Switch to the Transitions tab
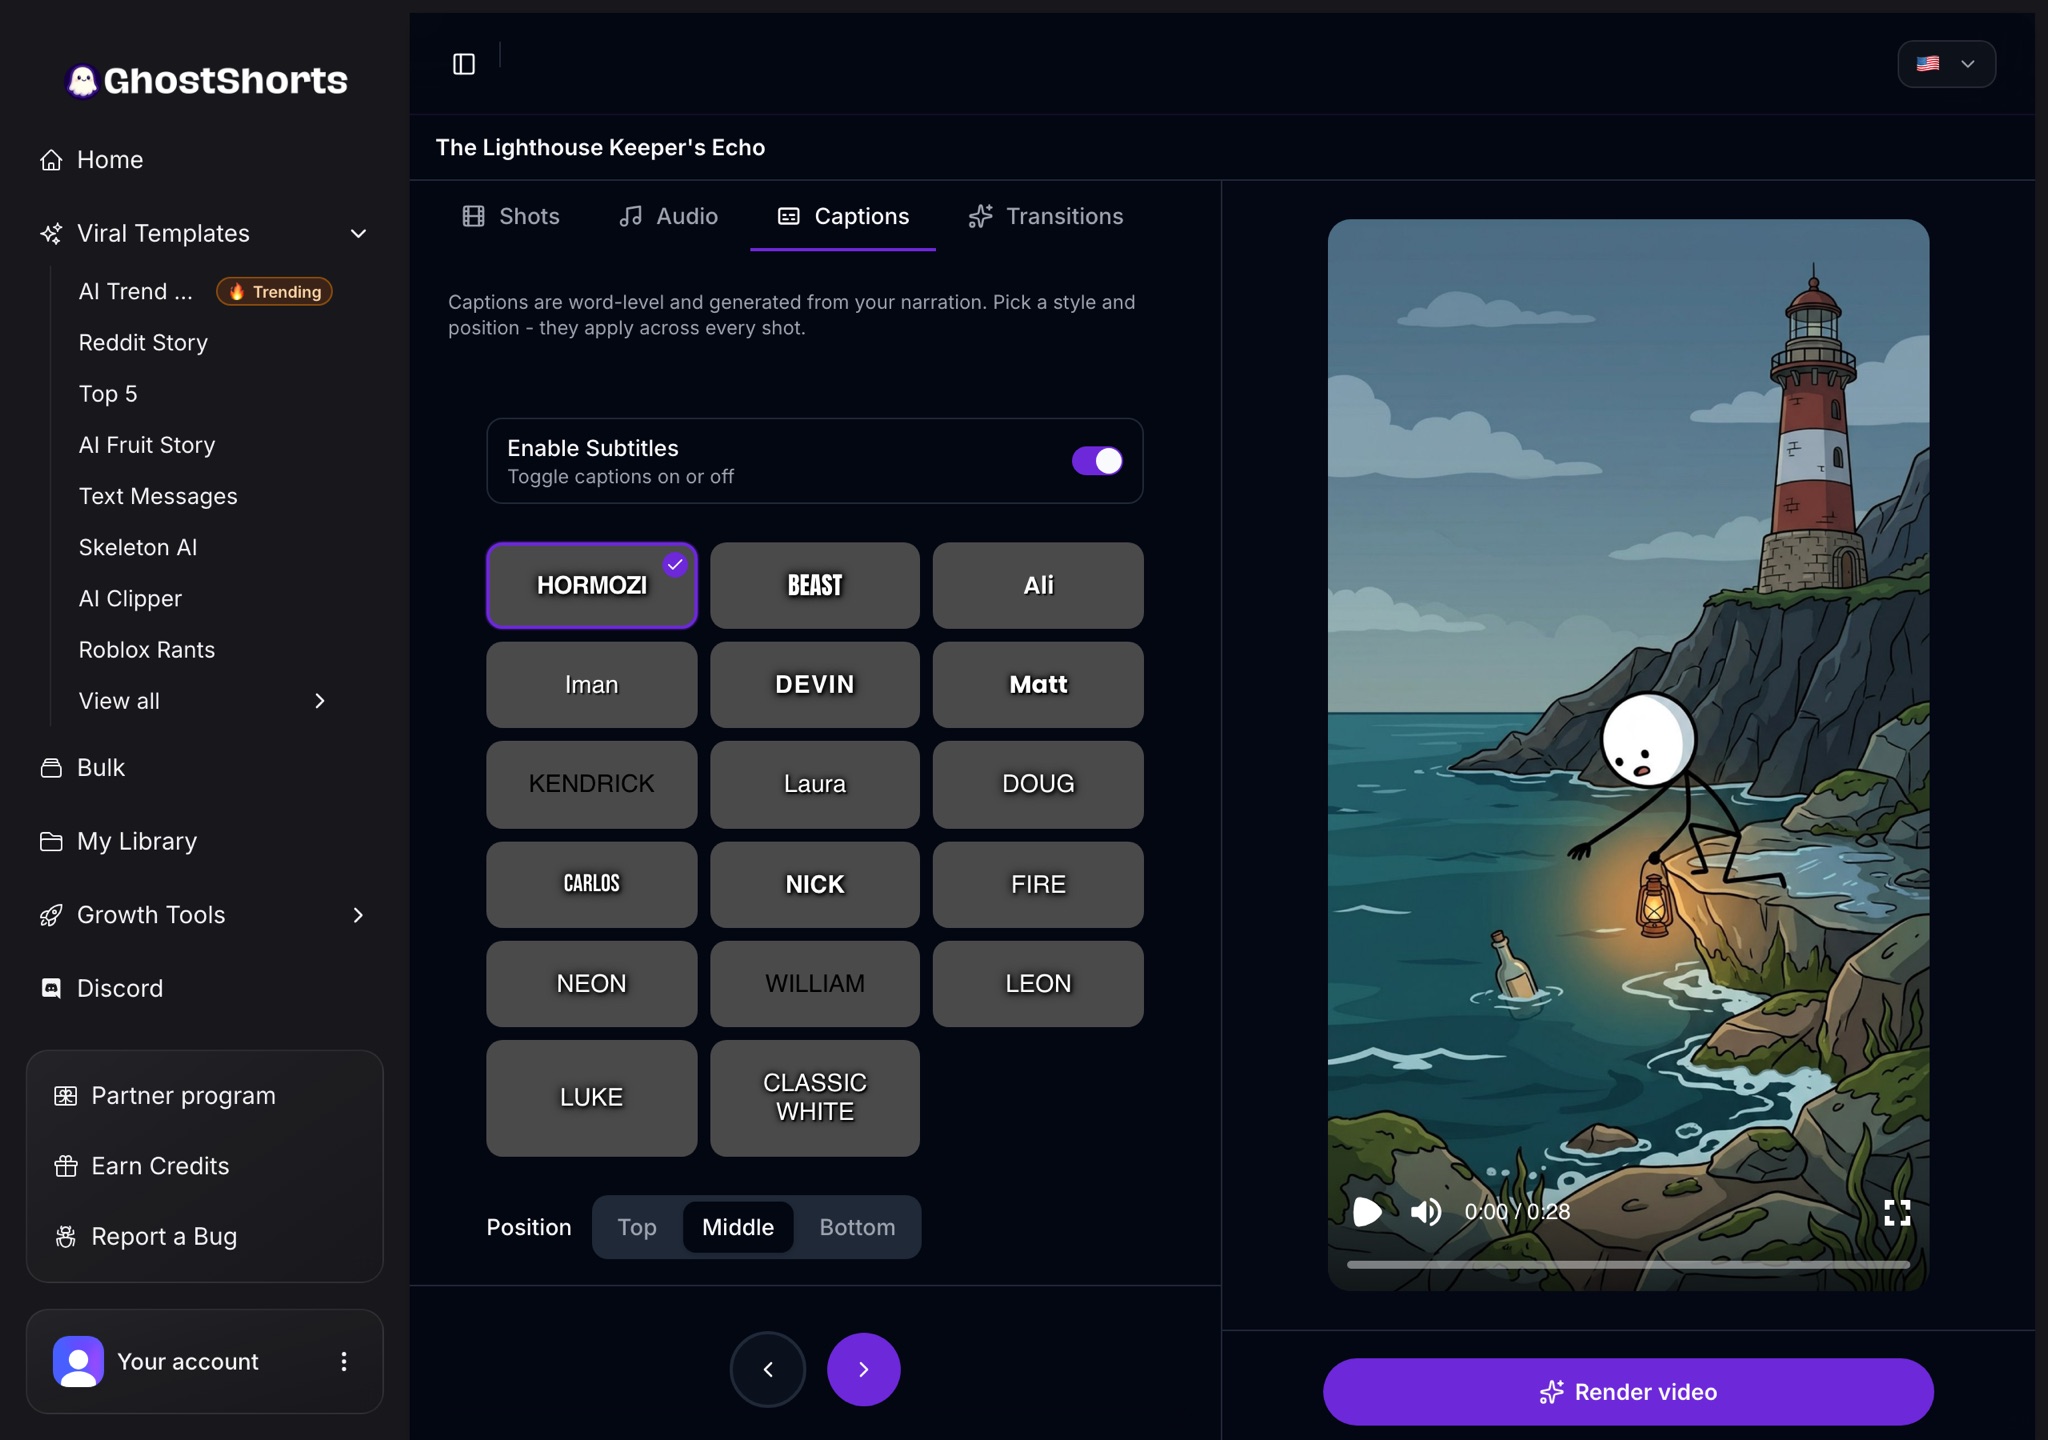Viewport: 2048px width, 1440px height. pos(1046,217)
